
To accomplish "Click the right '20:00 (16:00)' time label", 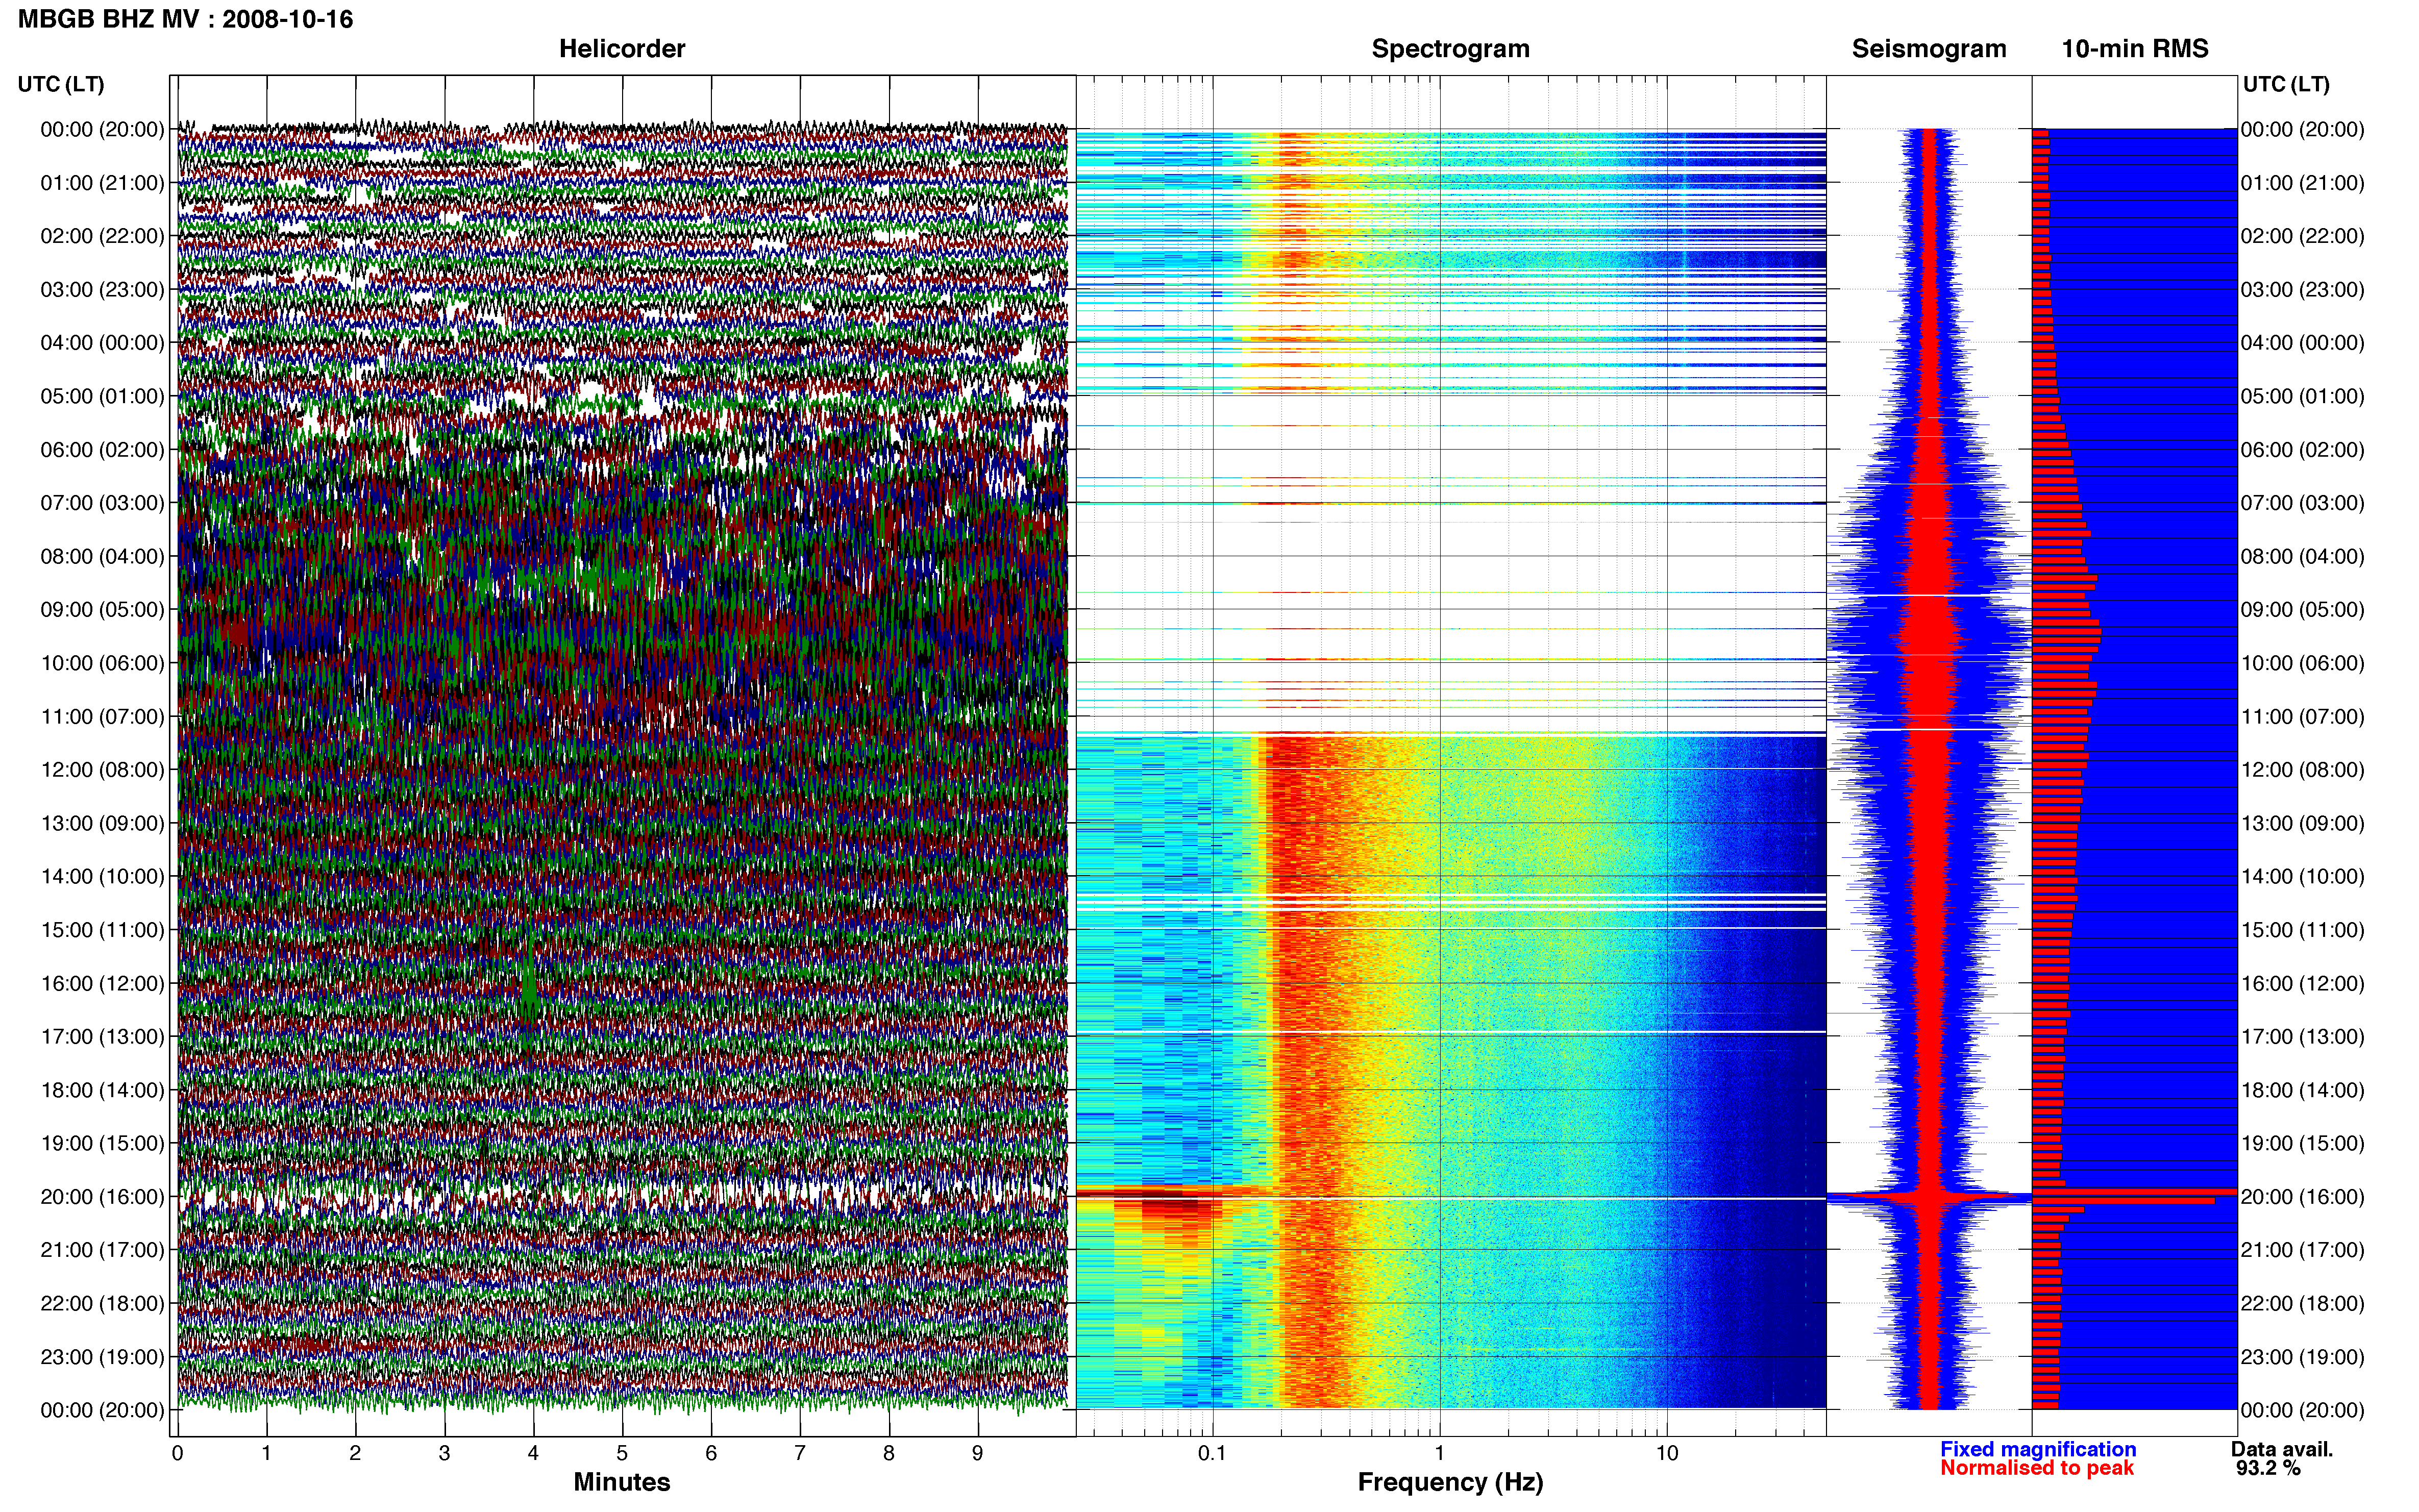I will pyautogui.click(x=2302, y=1196).
